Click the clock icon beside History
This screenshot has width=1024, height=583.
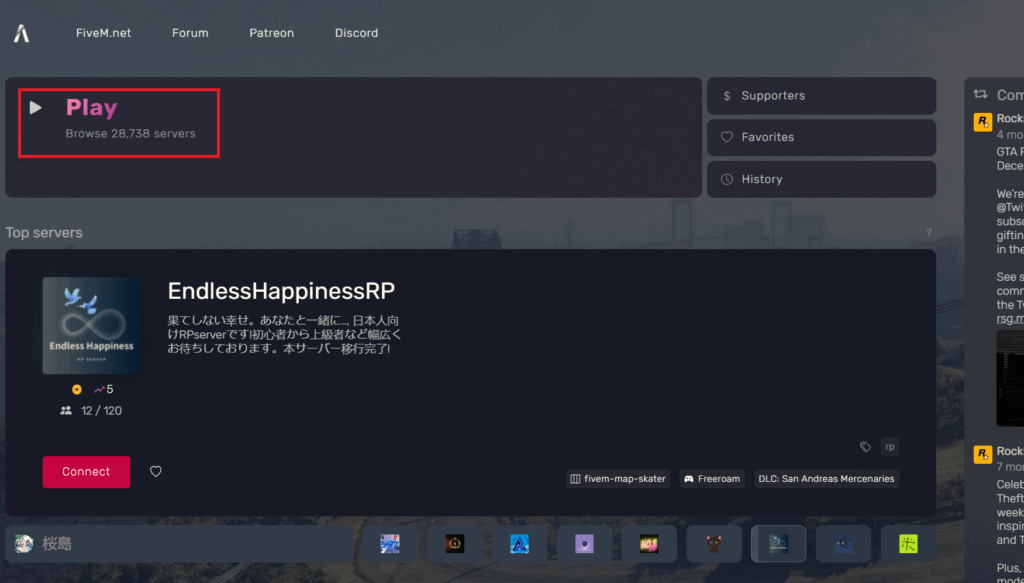727,180
